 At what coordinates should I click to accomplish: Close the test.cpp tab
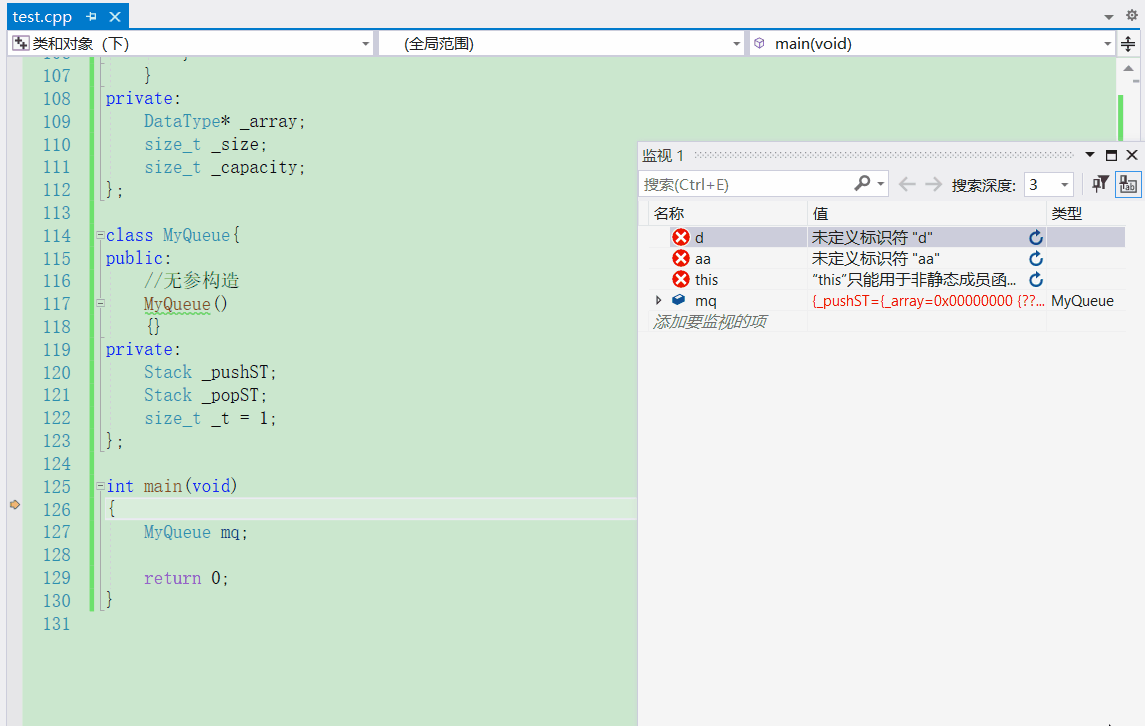[115, 16]
